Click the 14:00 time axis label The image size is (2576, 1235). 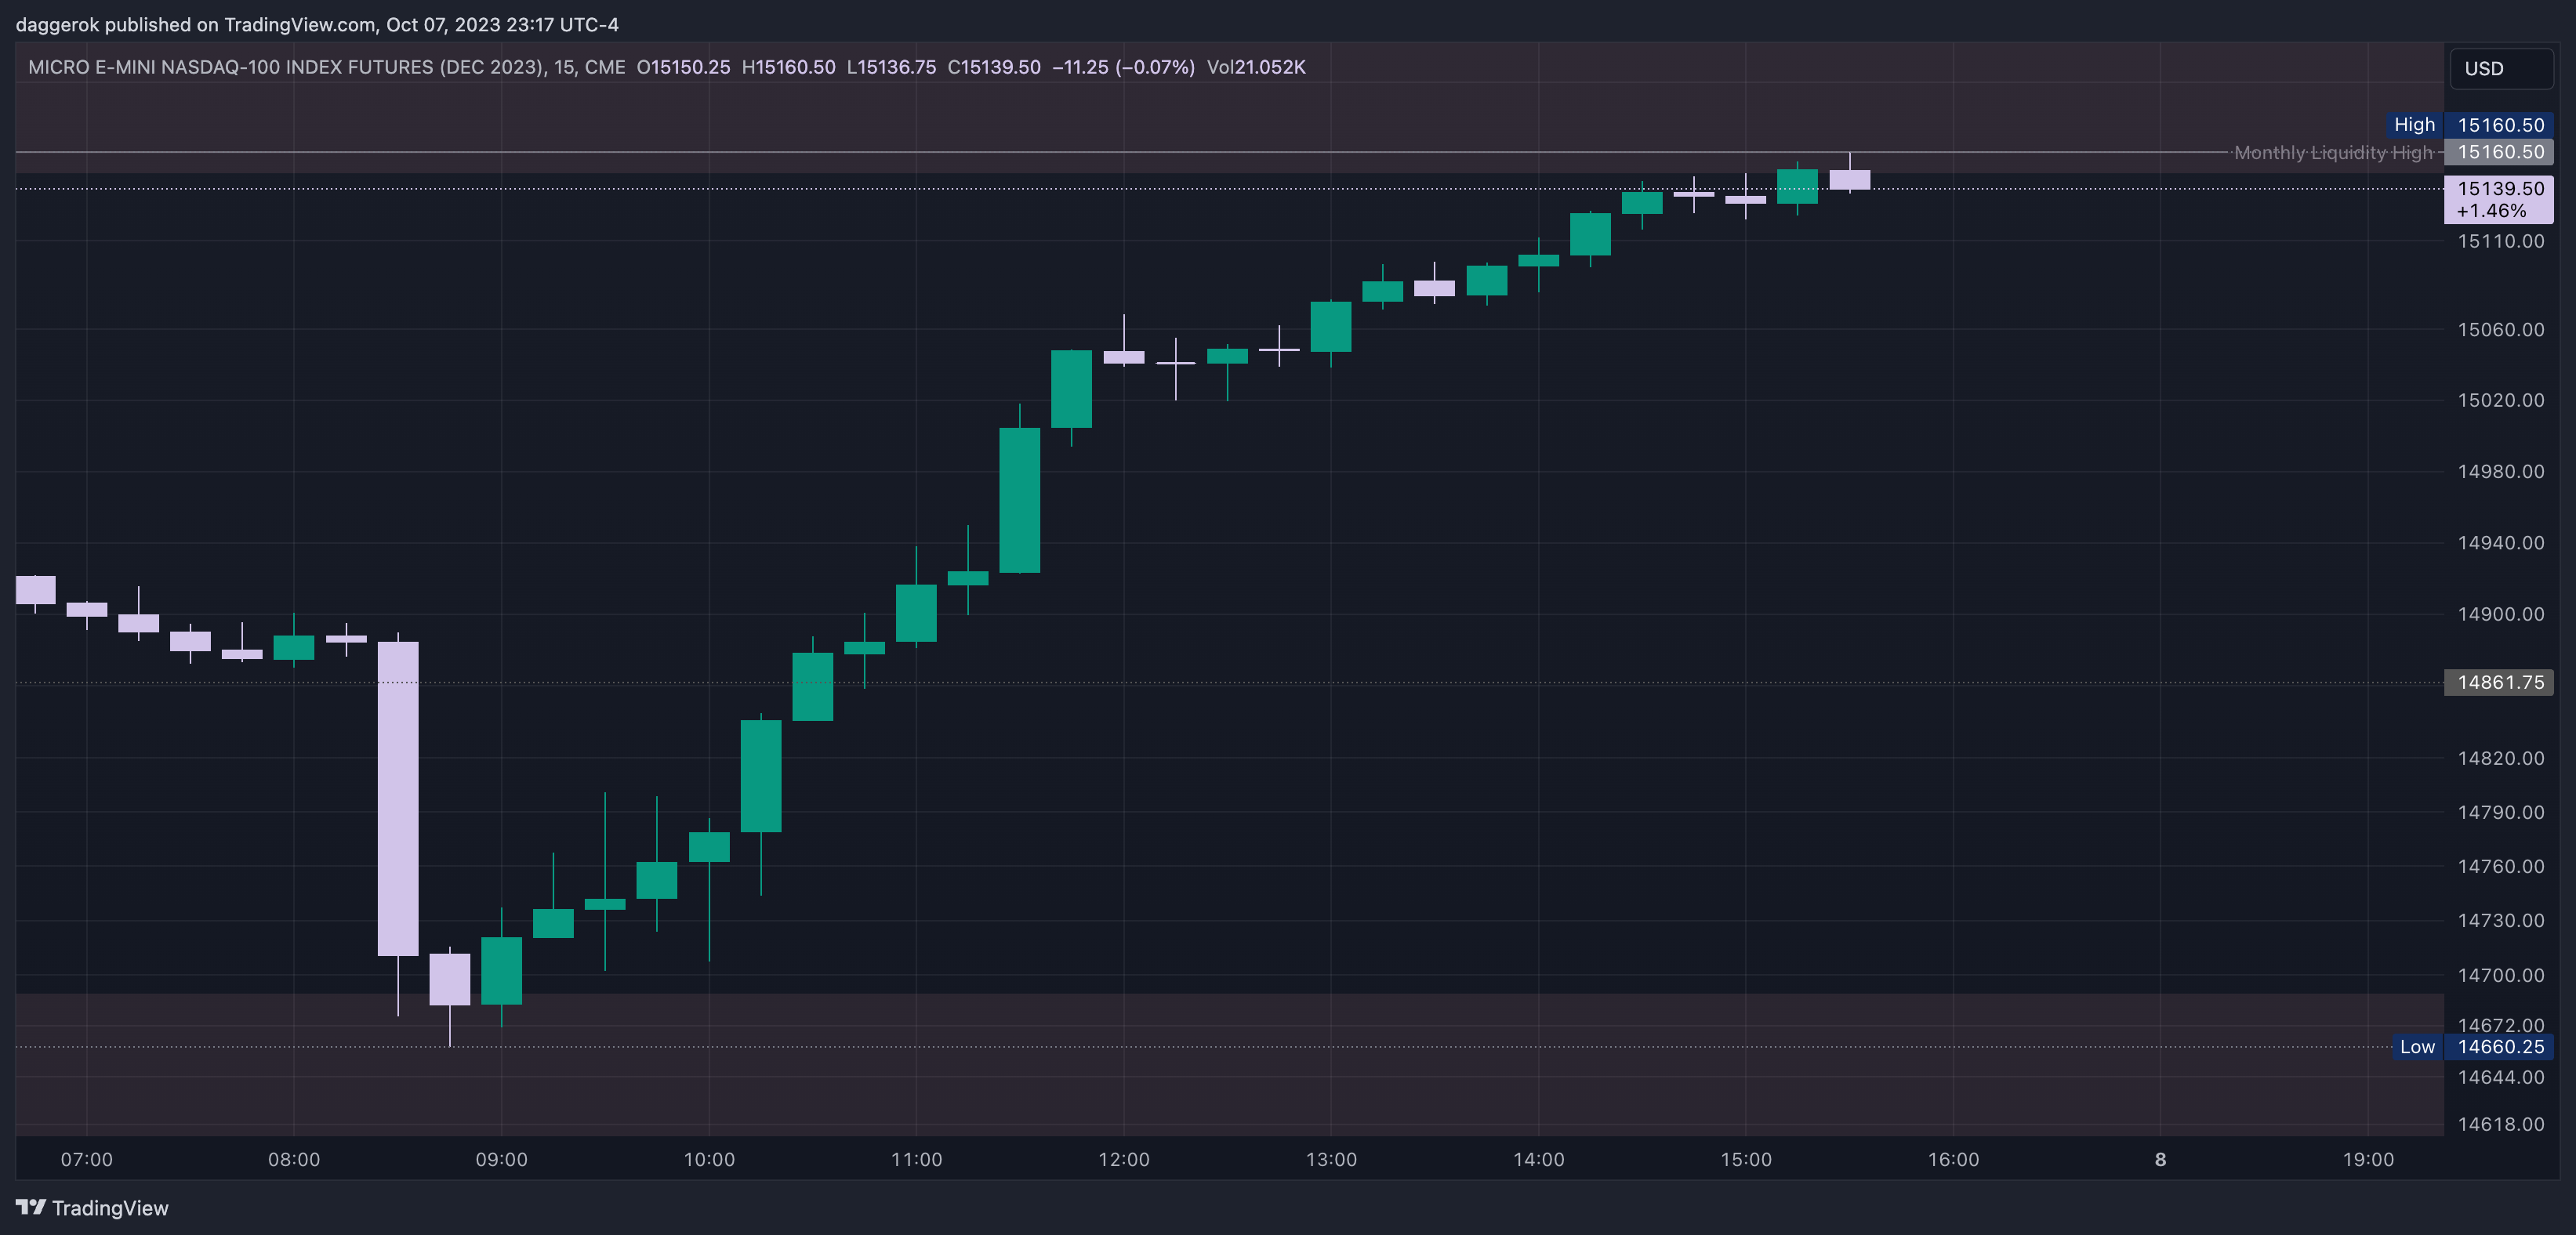pos(1539,1159)
